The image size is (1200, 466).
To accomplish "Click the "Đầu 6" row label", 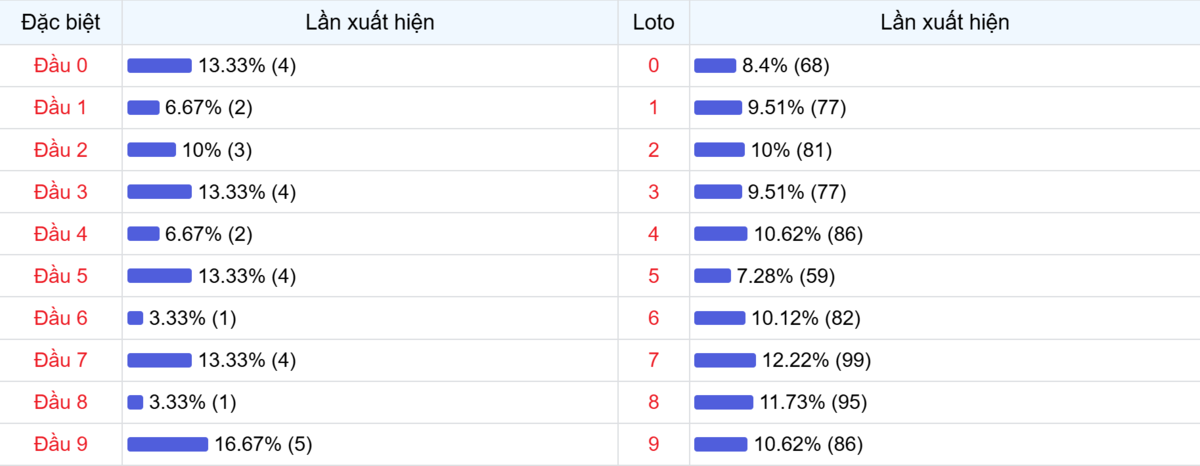I will (61, 318).
